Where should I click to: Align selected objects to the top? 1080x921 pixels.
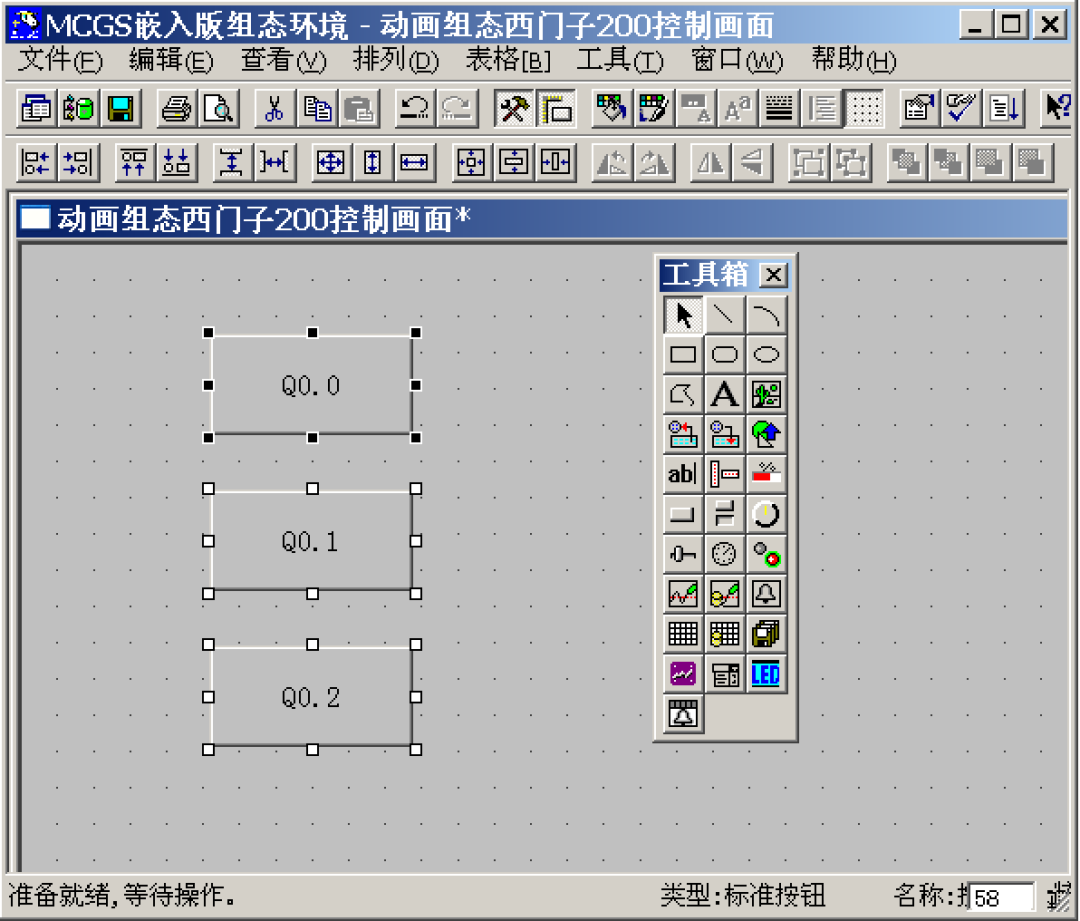[134, 163]
